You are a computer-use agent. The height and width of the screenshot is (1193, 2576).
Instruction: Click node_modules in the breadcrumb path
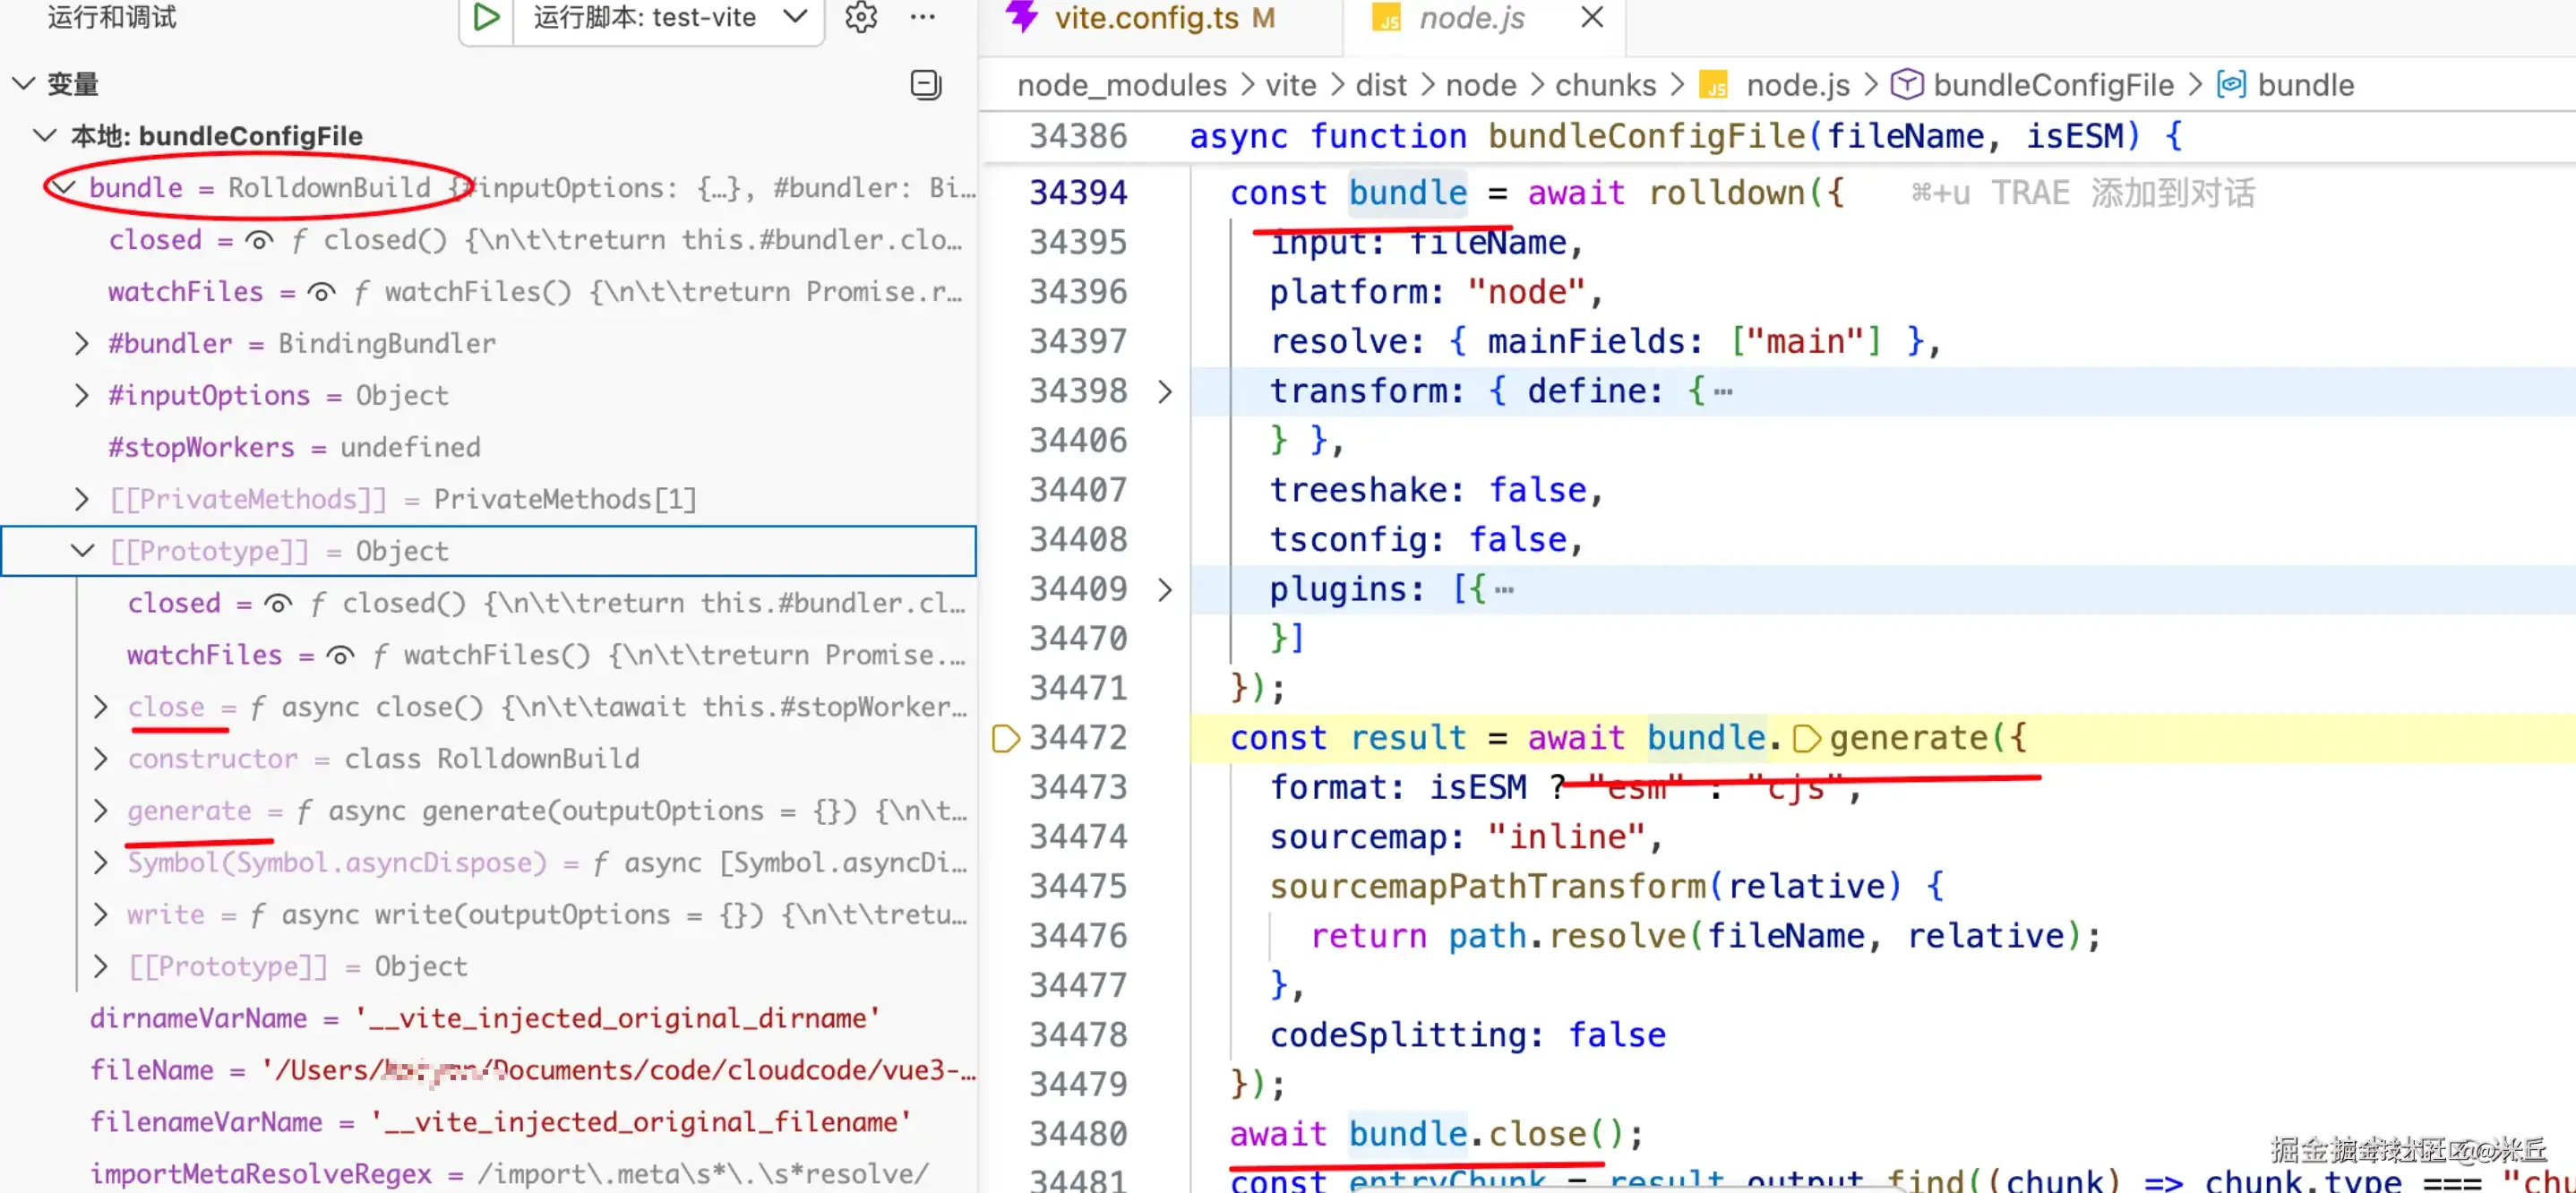(1121, 85)
